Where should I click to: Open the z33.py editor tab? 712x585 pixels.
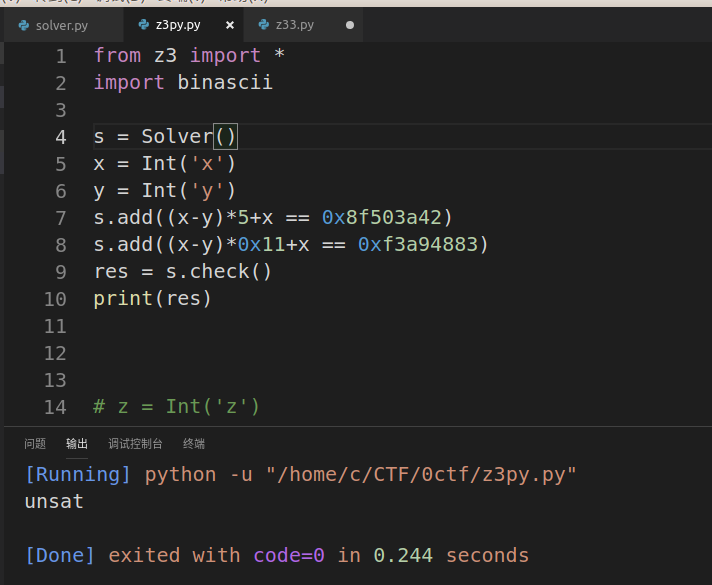[294, 25]
